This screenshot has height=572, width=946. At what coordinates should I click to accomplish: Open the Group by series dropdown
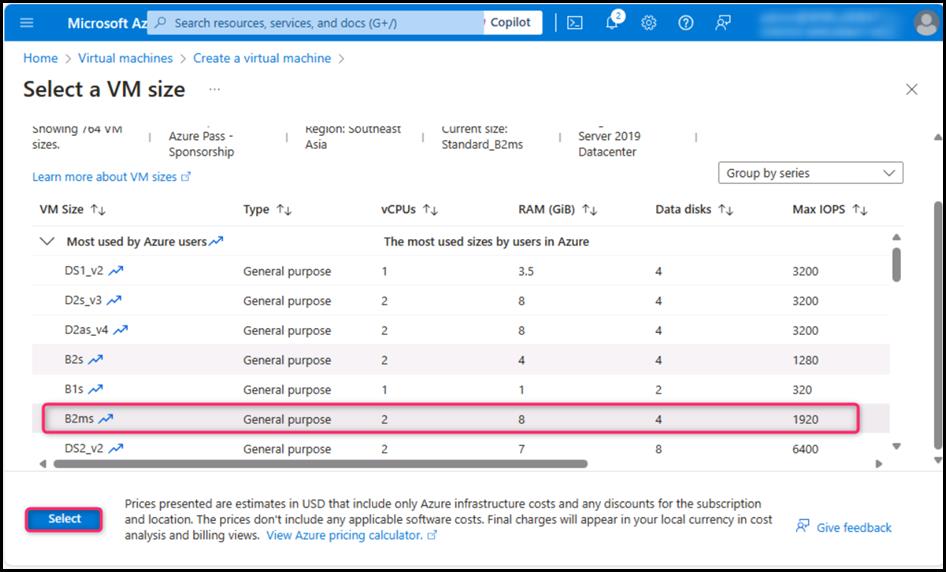tap(810, 173)
